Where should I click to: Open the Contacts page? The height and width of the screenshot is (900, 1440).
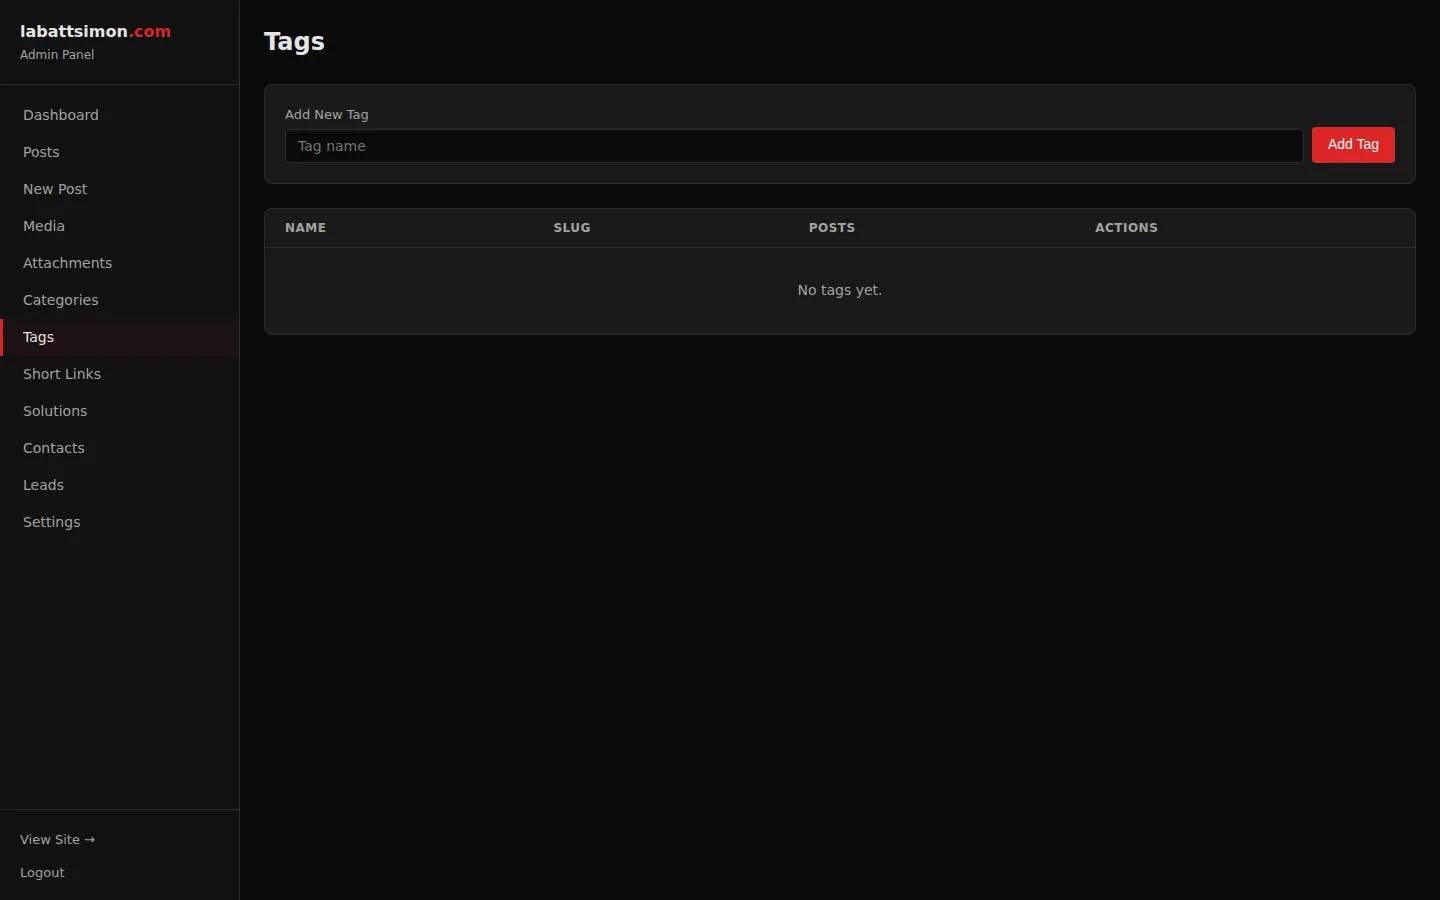point(53,448)
